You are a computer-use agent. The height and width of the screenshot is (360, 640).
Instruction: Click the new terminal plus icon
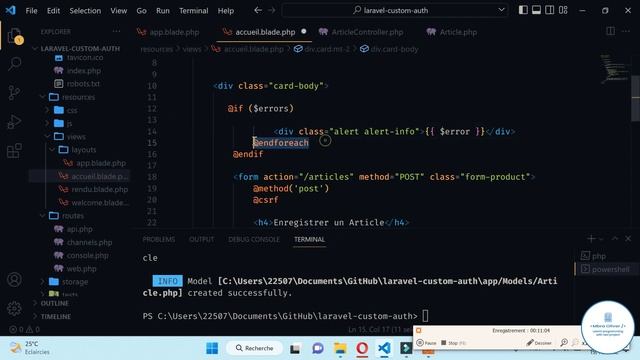coord(591,239)
